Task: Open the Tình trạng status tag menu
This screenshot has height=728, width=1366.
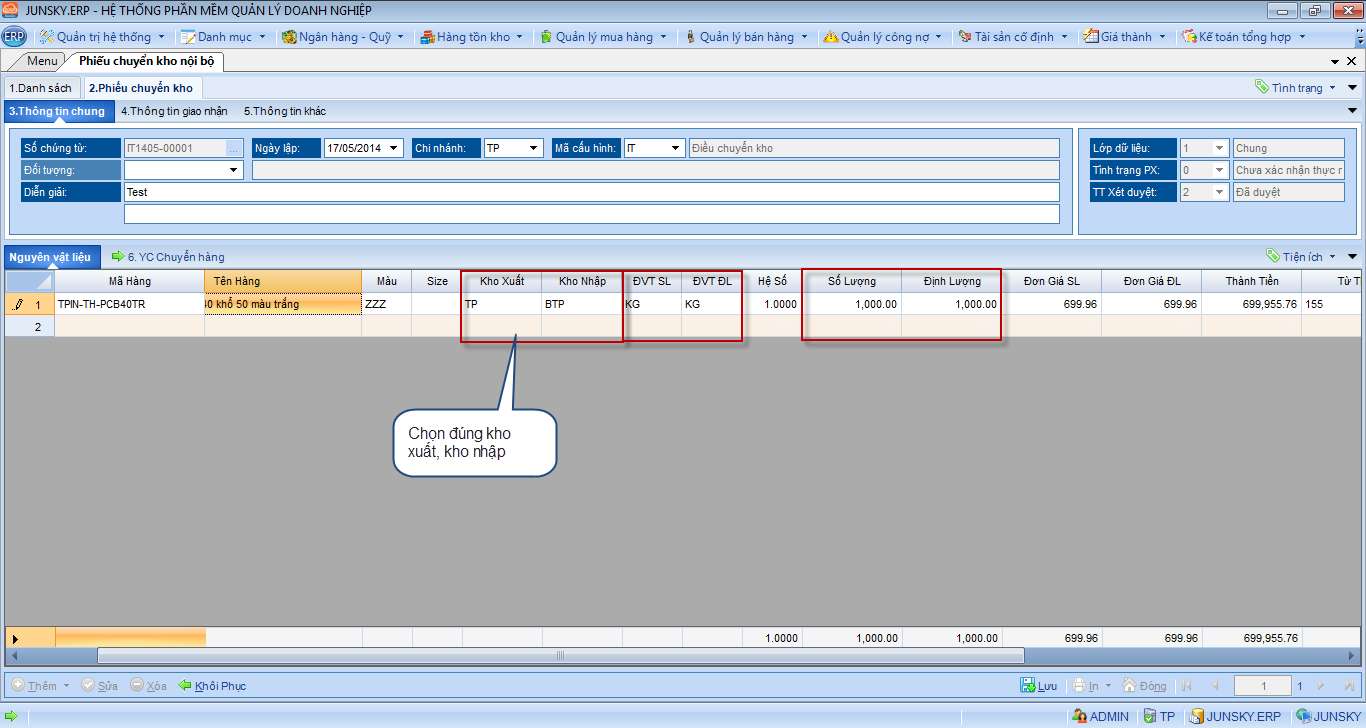Action: [1296, 88]
